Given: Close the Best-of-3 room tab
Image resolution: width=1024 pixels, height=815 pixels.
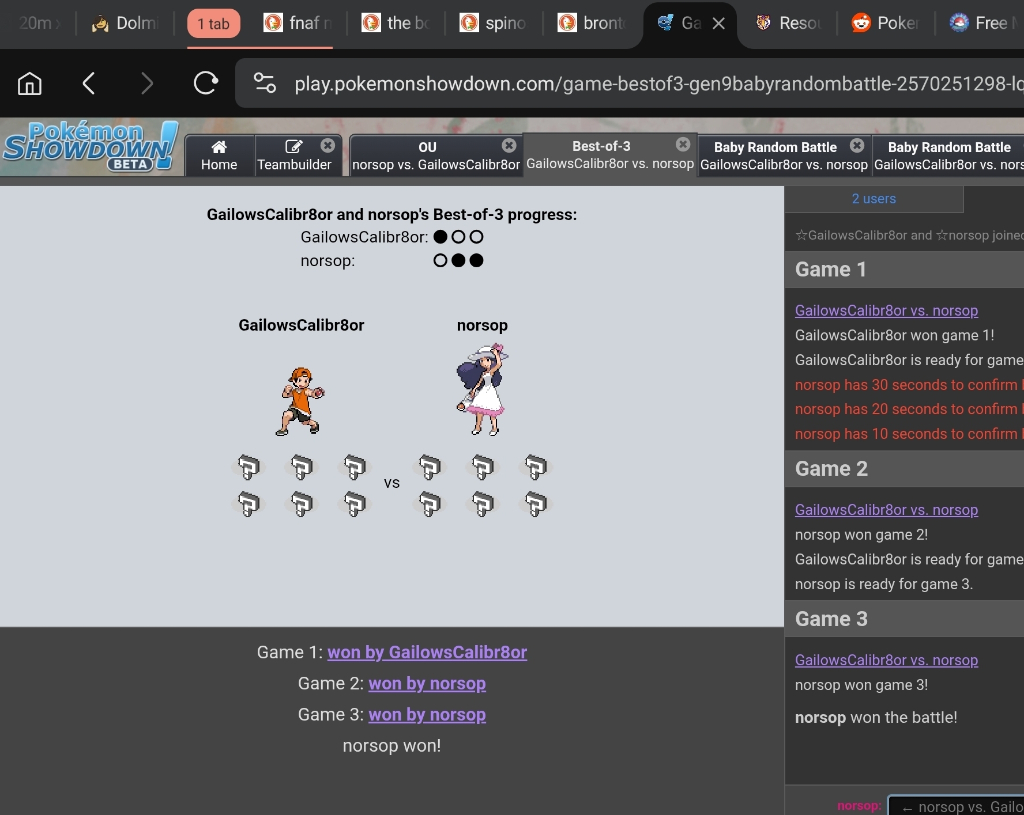Looking at the screenshot, I should 683,145.
